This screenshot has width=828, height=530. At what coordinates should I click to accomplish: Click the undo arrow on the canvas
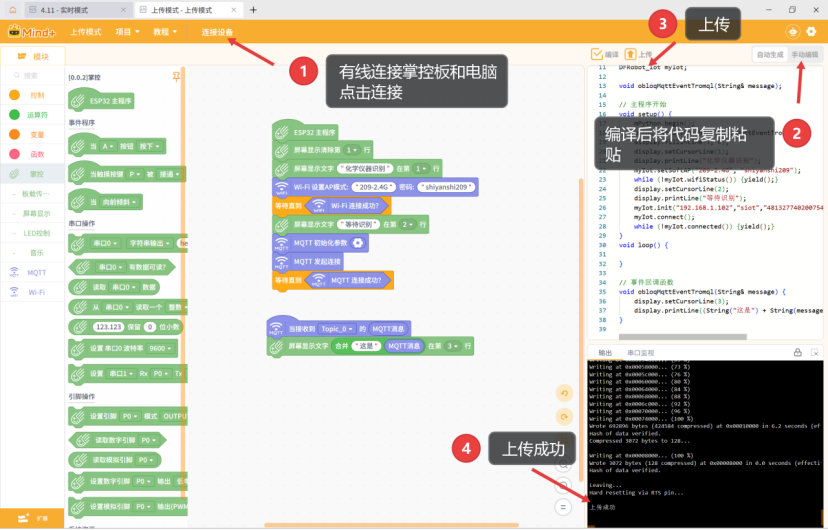coord(563,393)
